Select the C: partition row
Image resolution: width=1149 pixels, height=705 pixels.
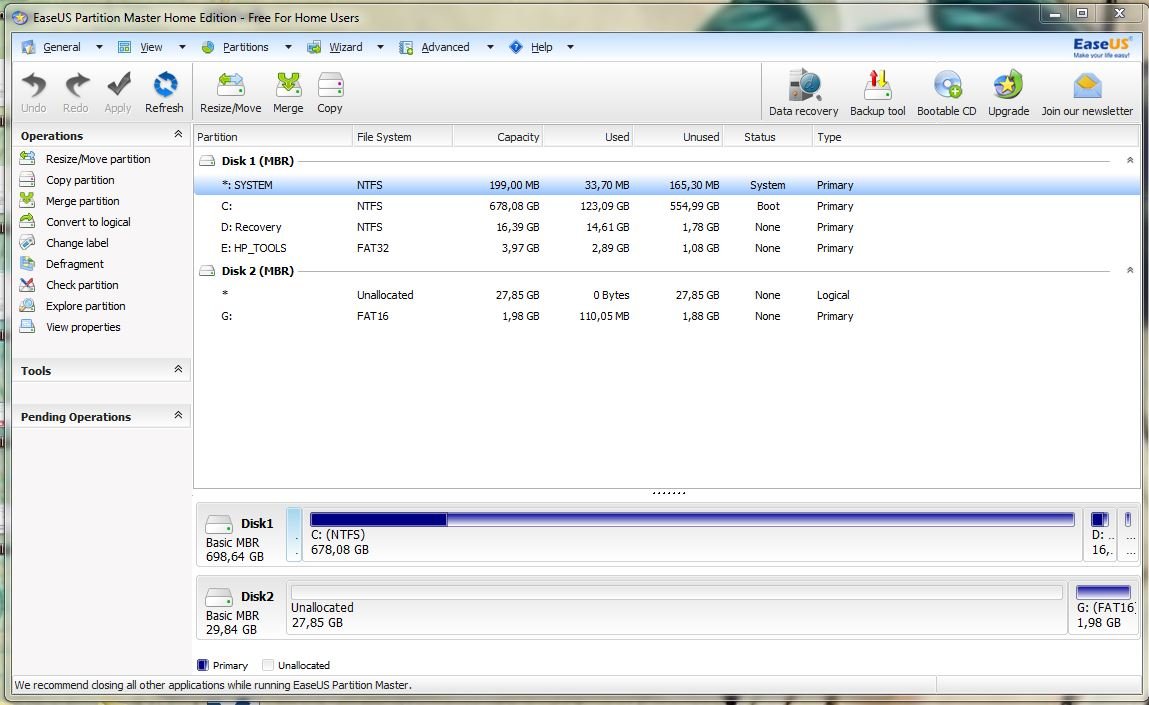[667, 207]
